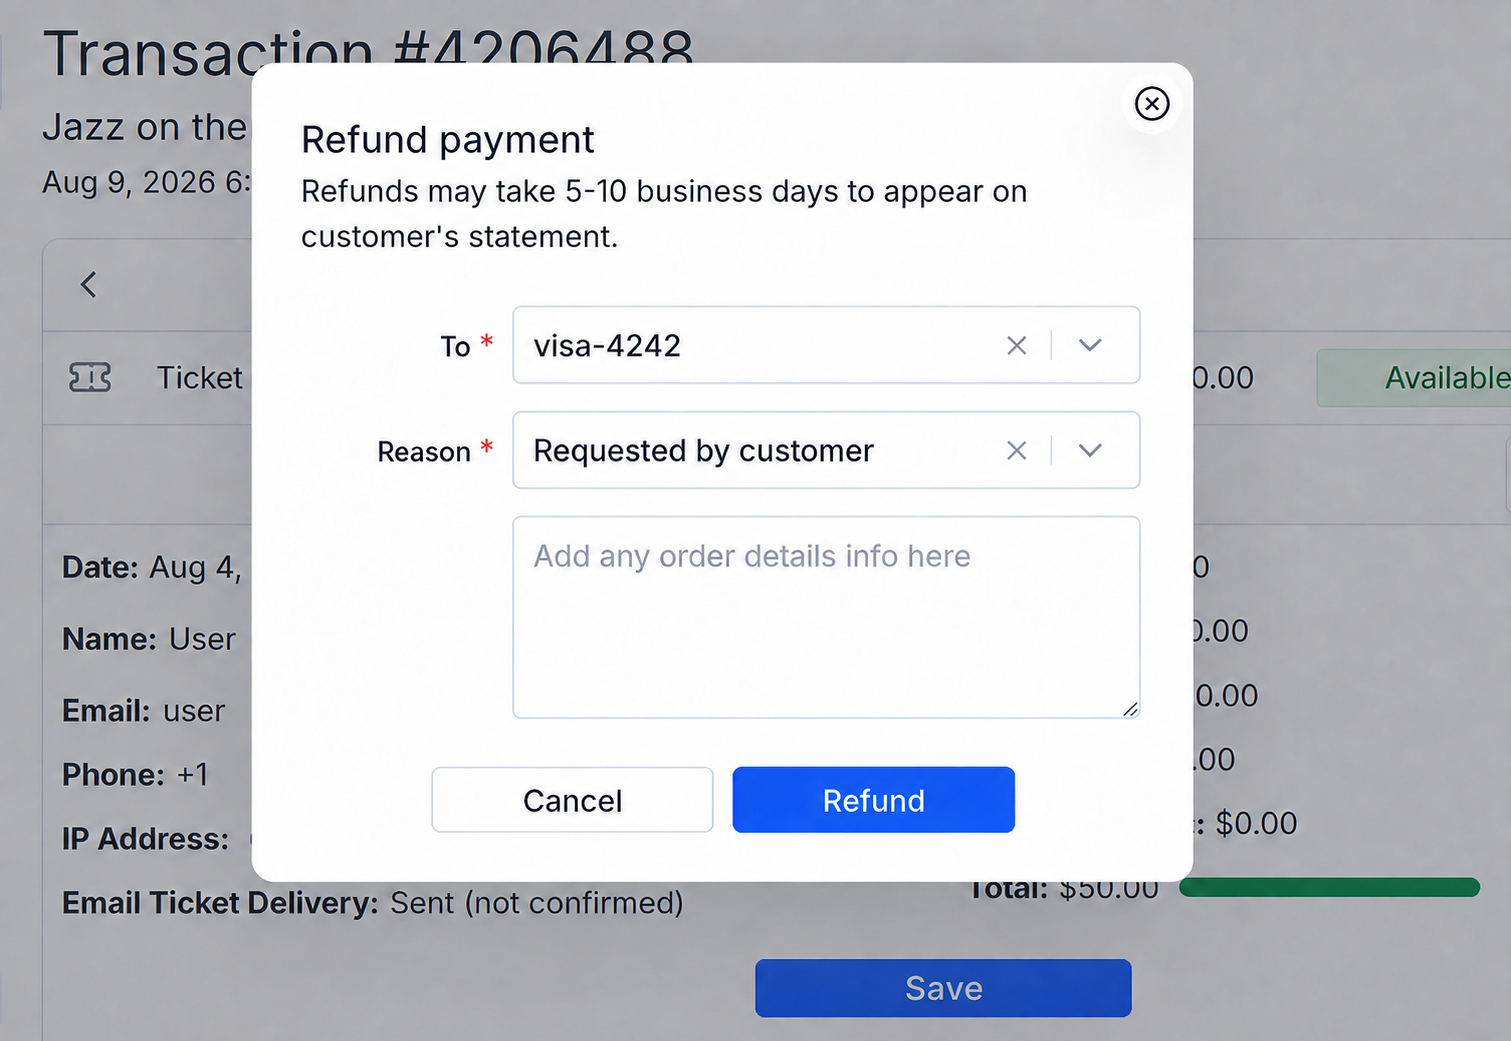Save the transaction changes
Image resolution: width=1511 pixels, height=1041 pixels.
click(943, 988)
